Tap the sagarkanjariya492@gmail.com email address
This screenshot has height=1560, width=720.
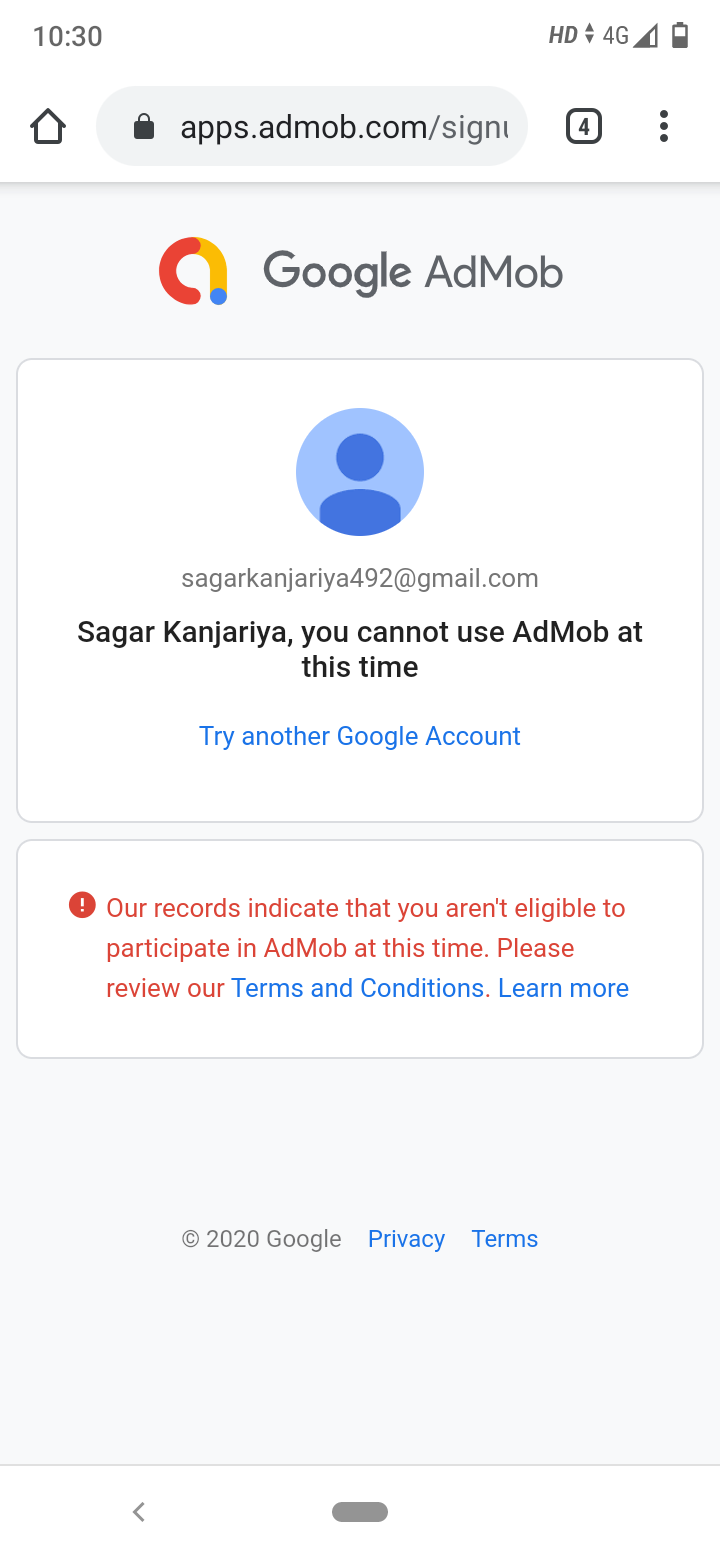(360, 578)
